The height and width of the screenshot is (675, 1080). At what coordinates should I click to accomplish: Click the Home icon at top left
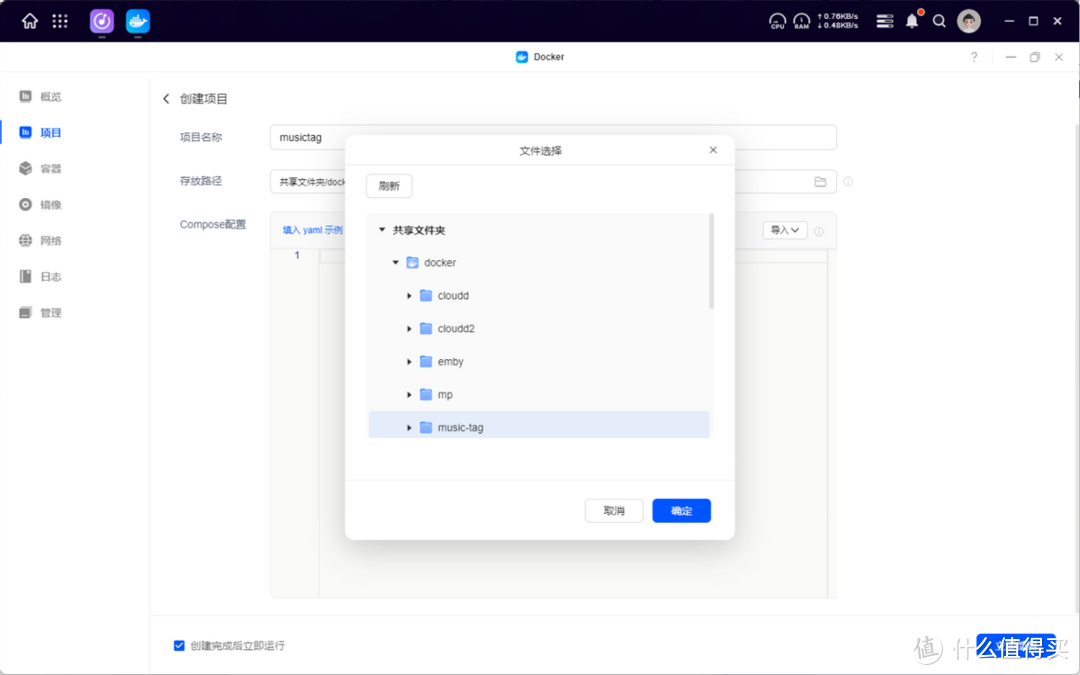(x=29, y=20)
